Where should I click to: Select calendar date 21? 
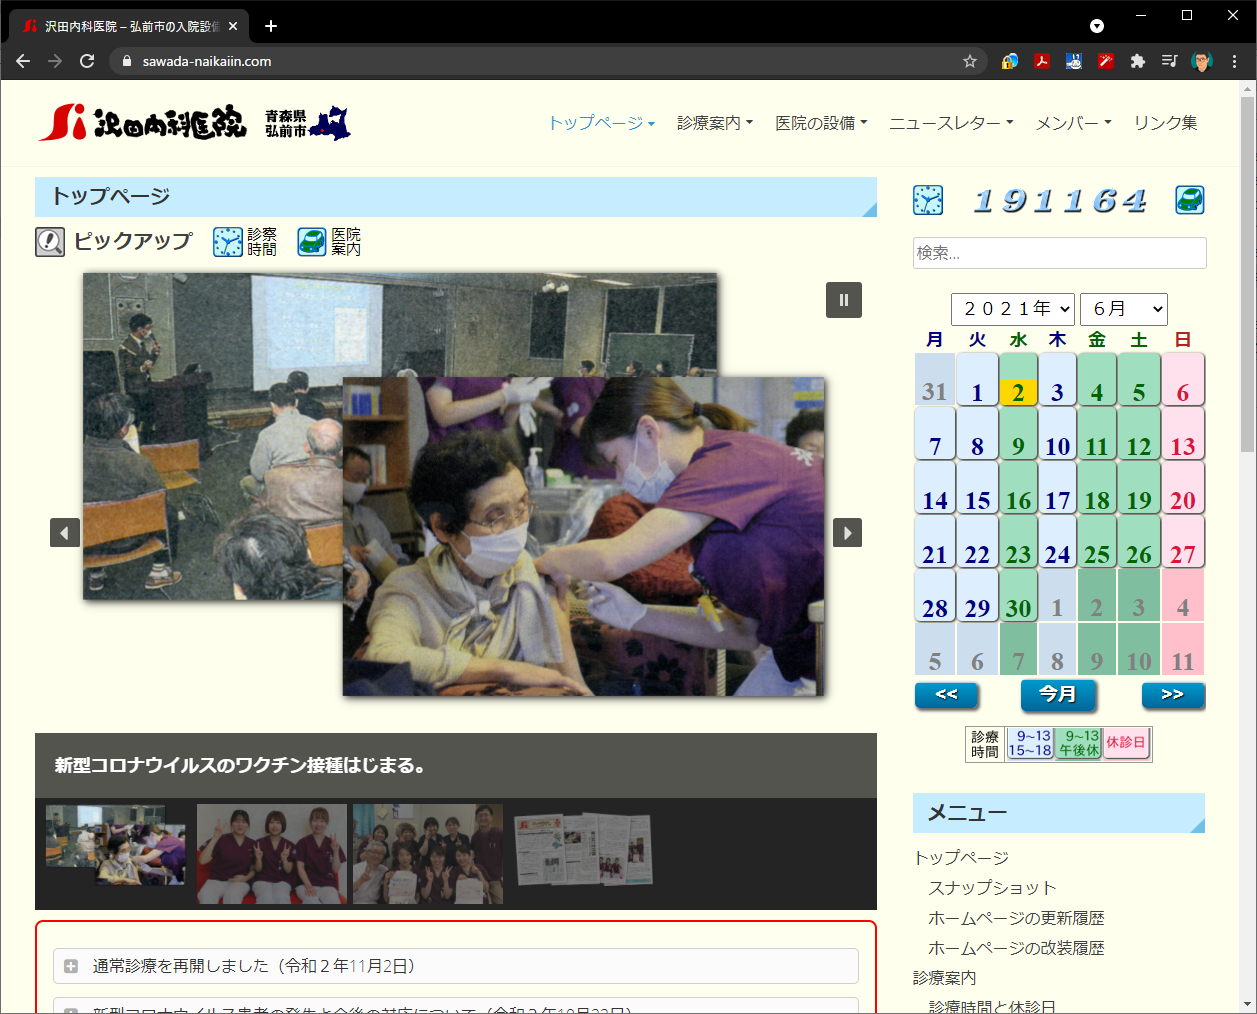[x=935, y=541]
